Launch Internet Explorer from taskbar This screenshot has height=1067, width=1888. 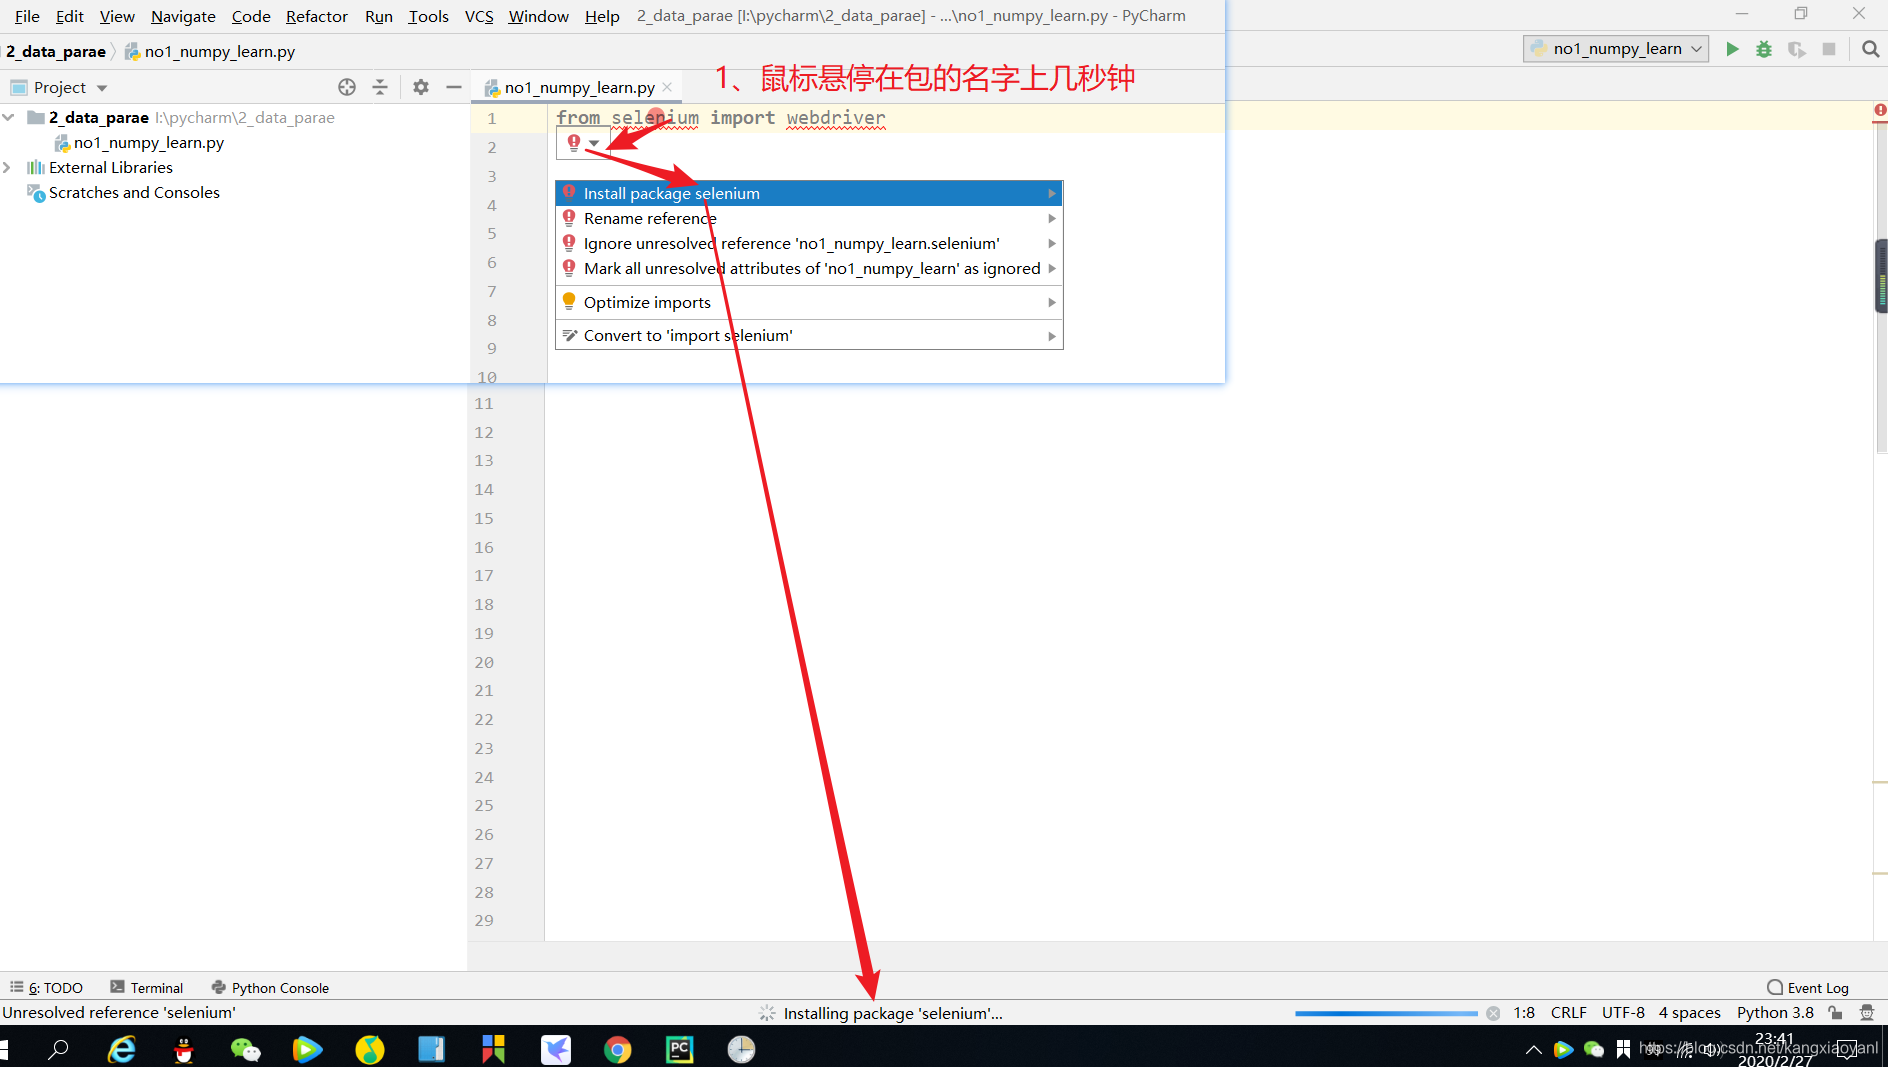[122, 1049]
